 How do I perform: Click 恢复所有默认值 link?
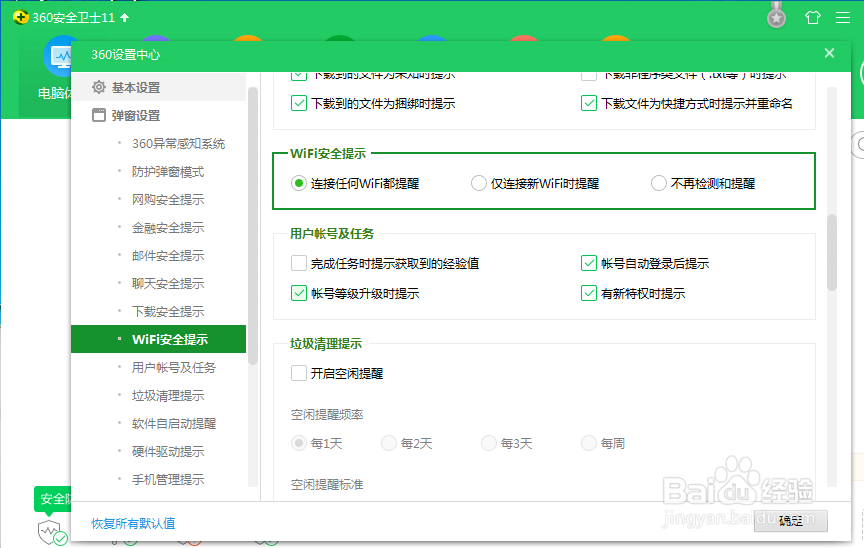coord(133,523)
